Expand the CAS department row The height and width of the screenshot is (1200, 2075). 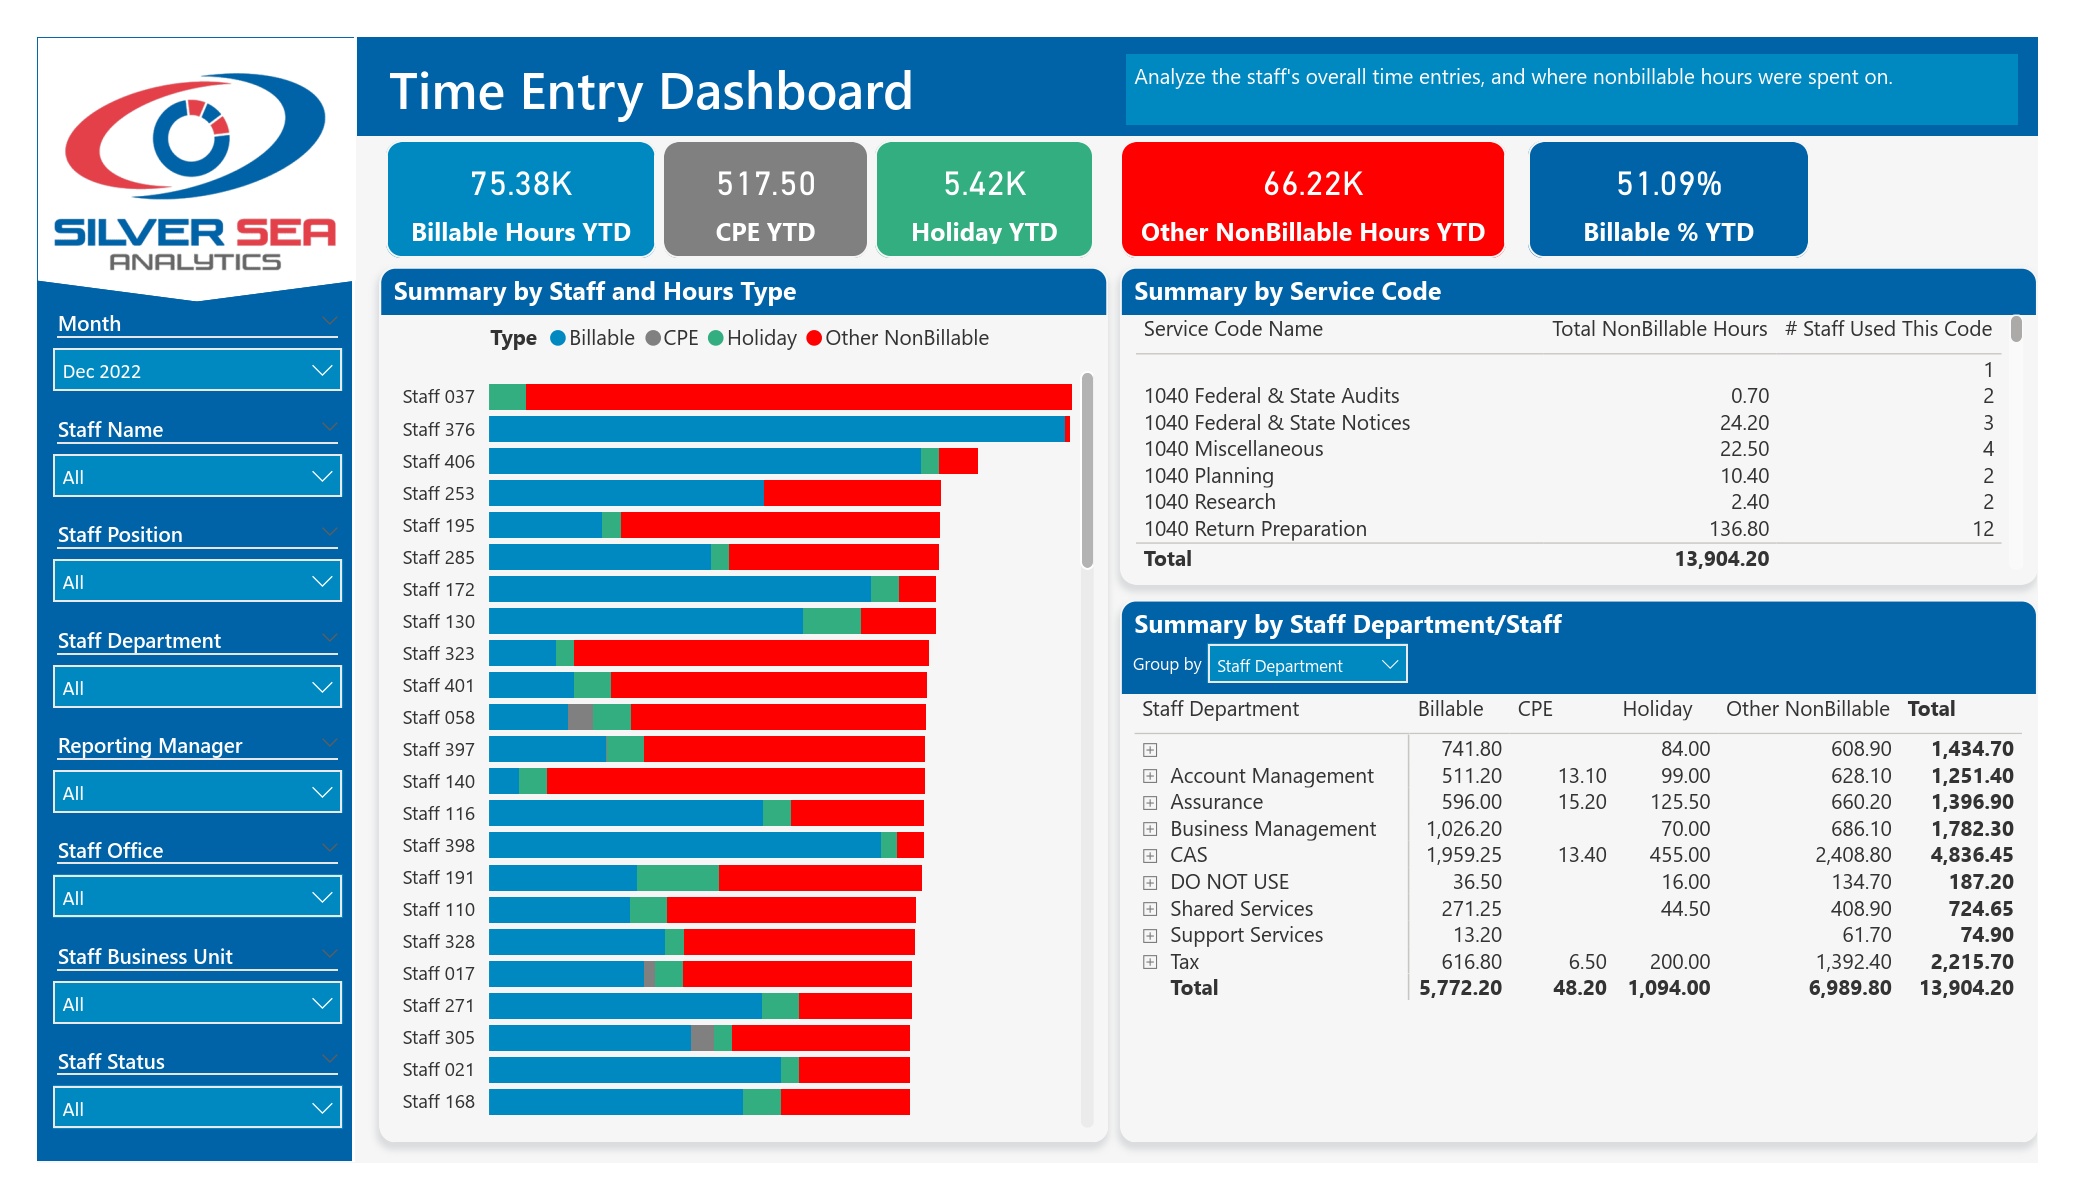pos(1150,856)
